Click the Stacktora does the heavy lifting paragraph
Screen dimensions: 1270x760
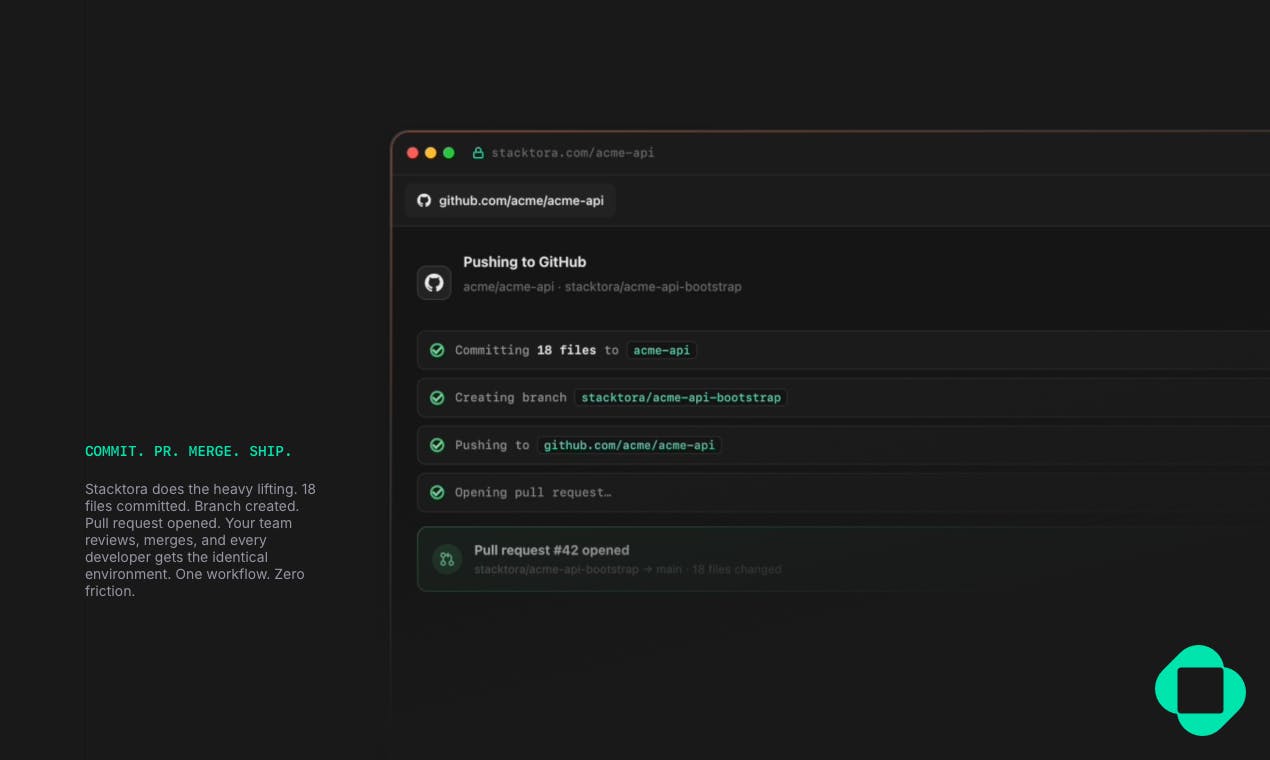(x=201, y=540)
